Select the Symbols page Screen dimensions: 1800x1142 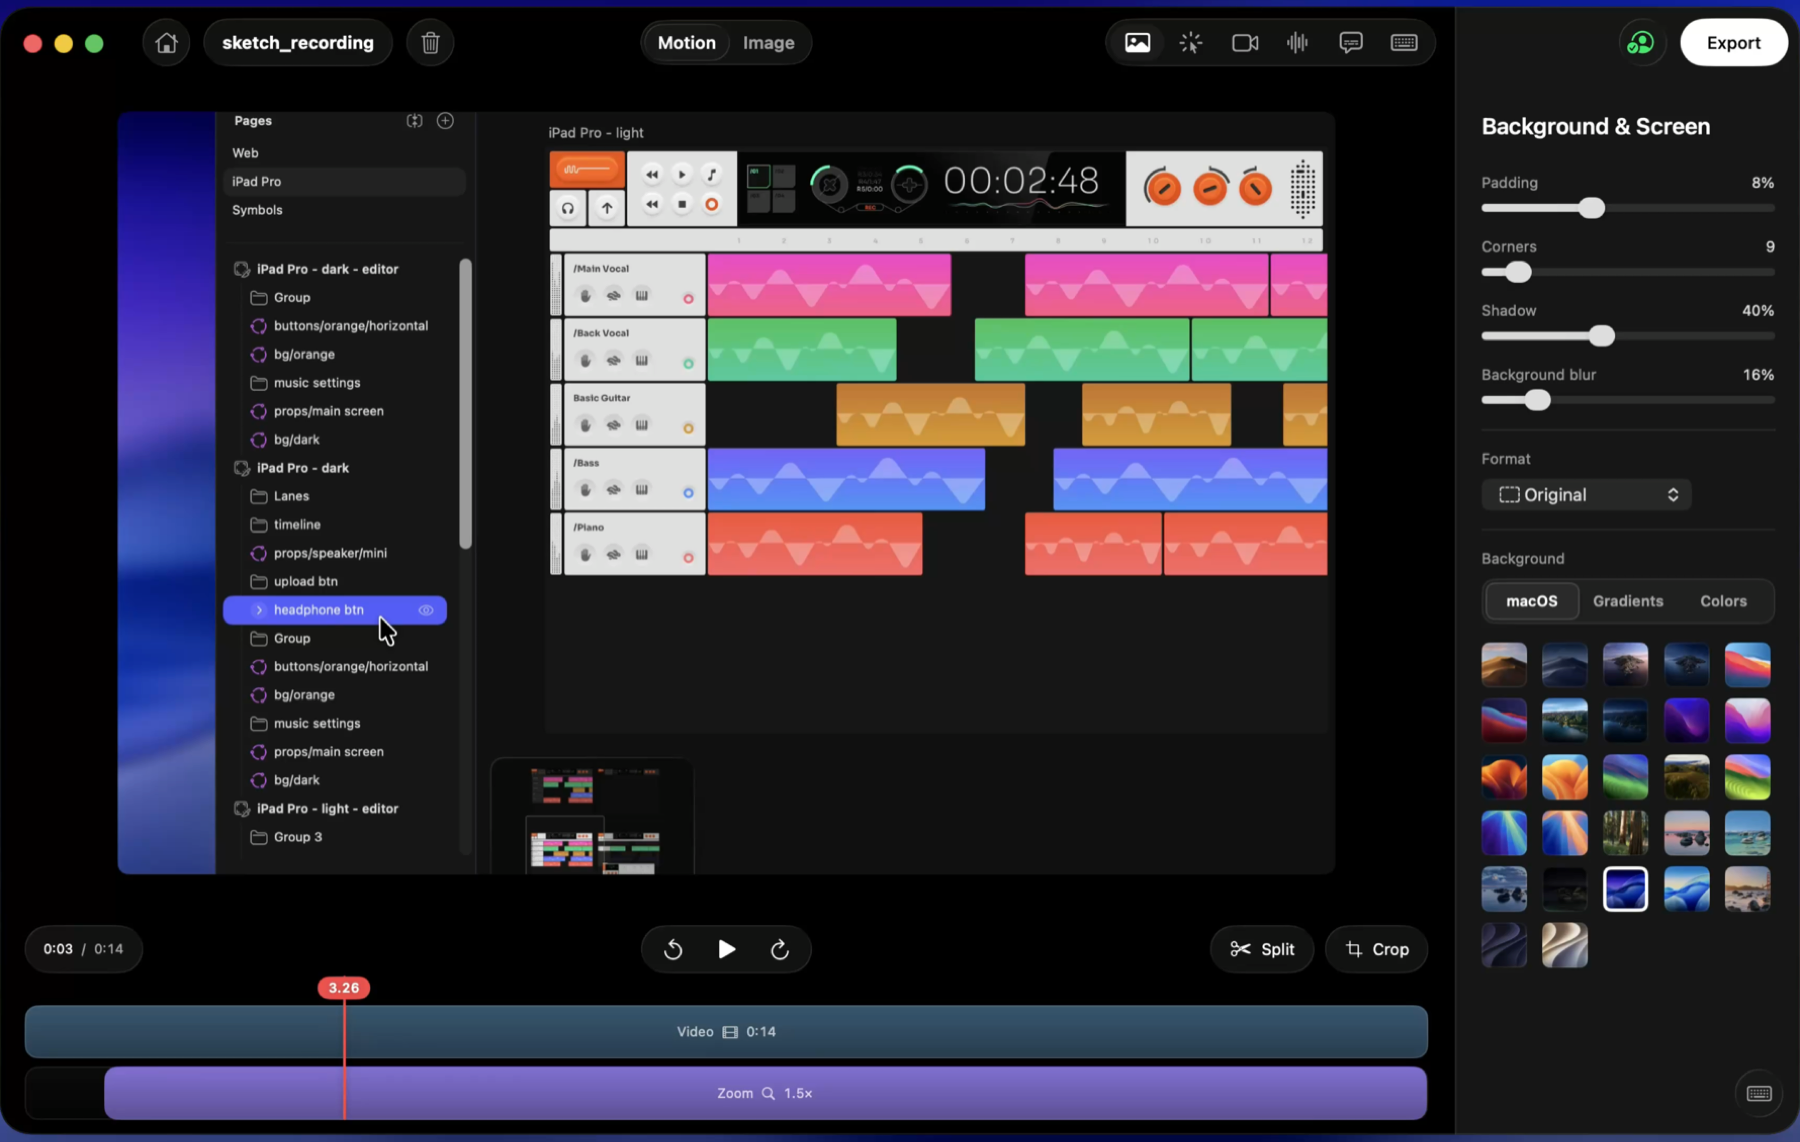(x=257, y=210)
